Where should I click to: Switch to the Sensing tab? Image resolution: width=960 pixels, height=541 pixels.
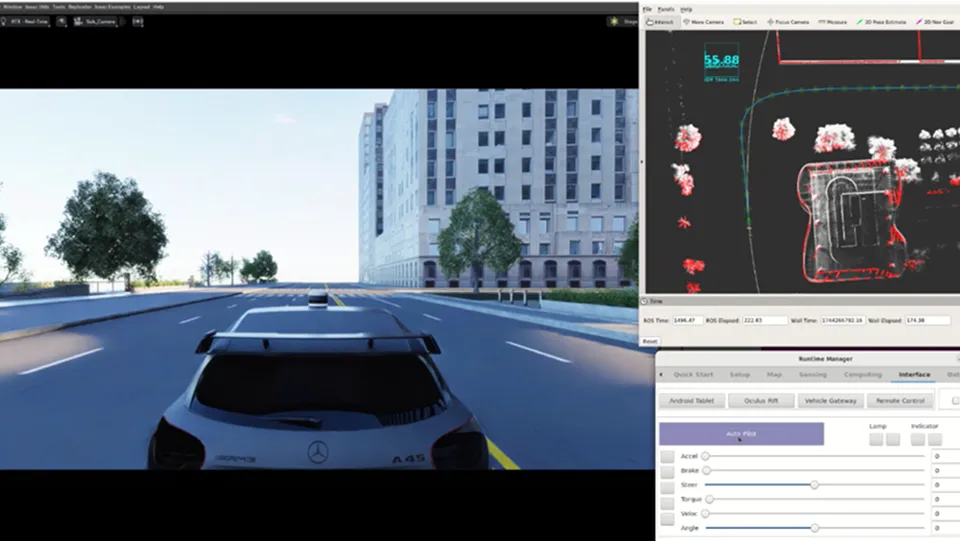(812, 375)
